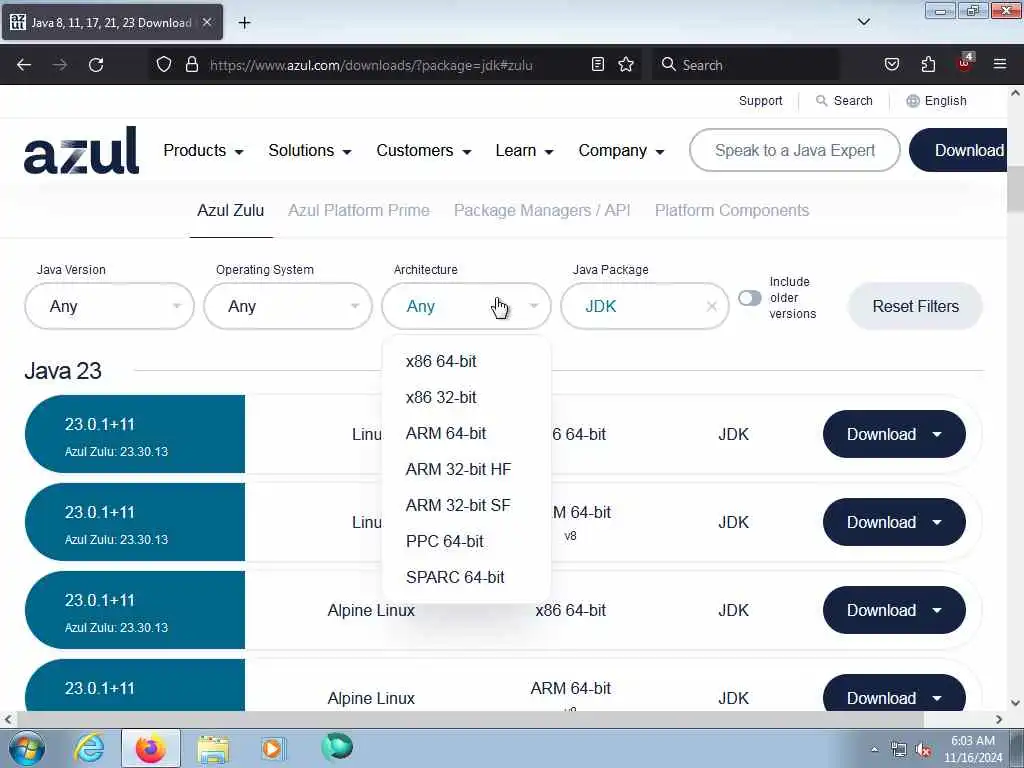This screenshot has width=1024, height=768.
Task: Switch to Azul Platform Prime tab
Action: [359, 210]
